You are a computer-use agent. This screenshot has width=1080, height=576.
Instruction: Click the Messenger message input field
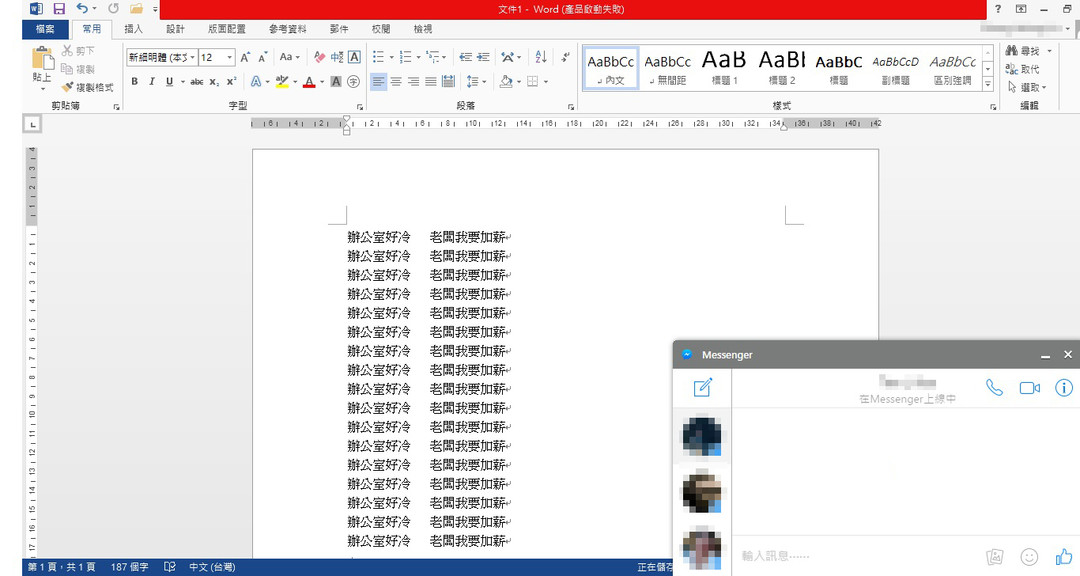(x=856, y=555)
